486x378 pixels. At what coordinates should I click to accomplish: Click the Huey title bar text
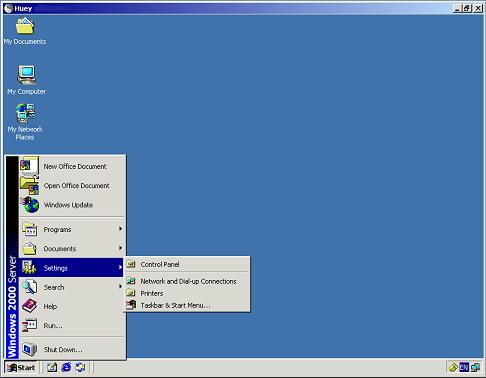point(23,8)
